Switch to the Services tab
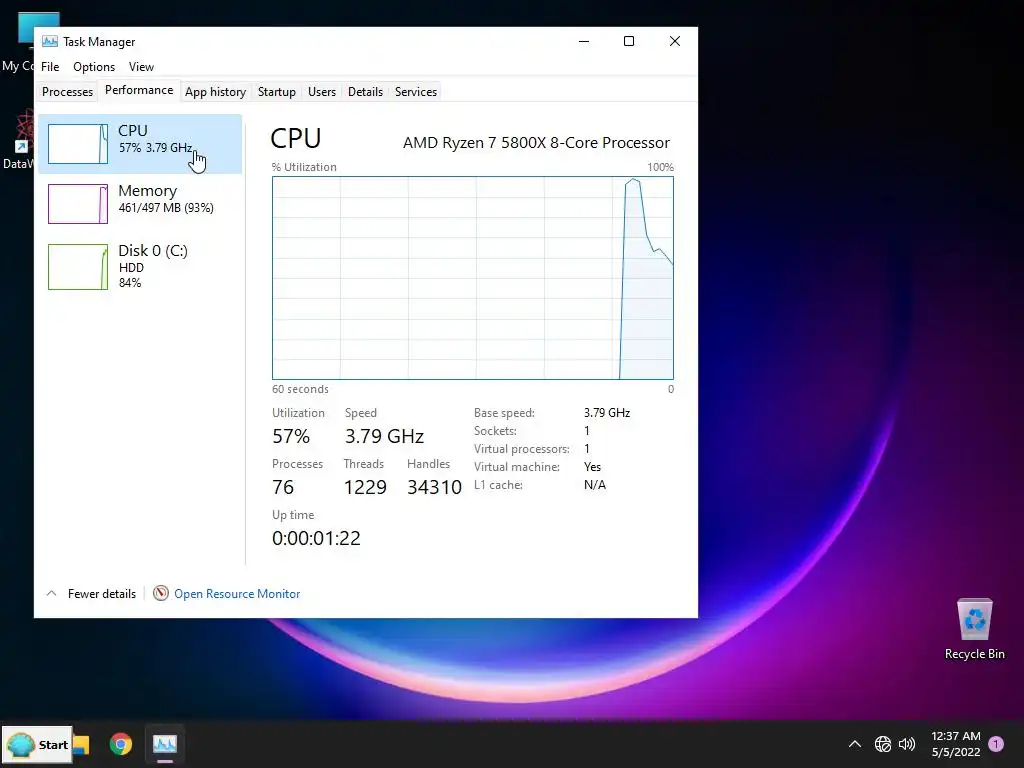 416,92
